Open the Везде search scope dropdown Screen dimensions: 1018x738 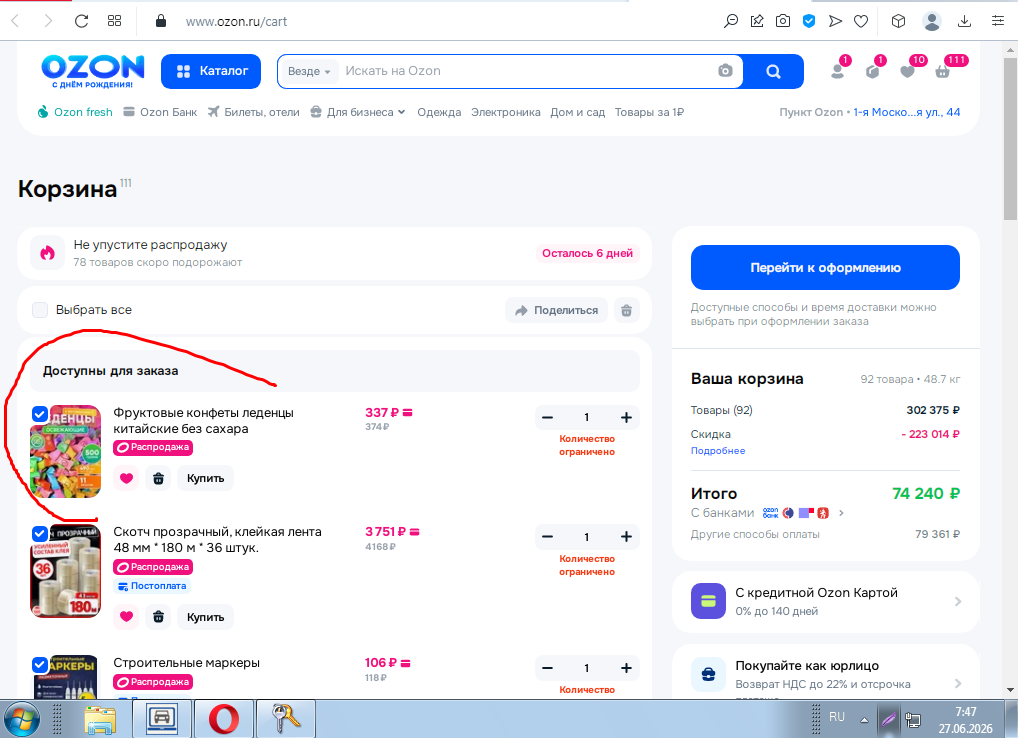pyautogui.click(x=310, y=71)
